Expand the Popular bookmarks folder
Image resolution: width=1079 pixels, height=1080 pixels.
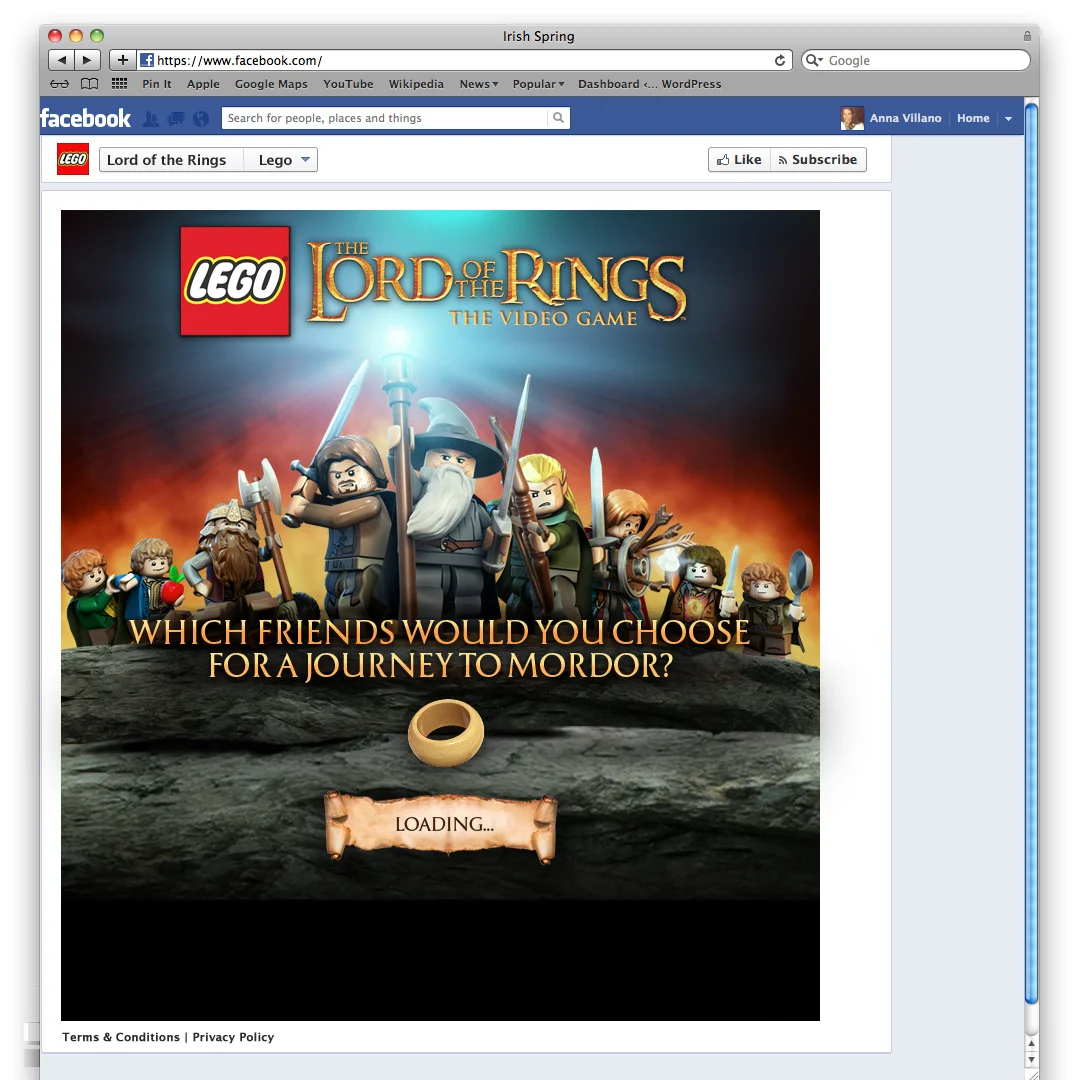538,84
